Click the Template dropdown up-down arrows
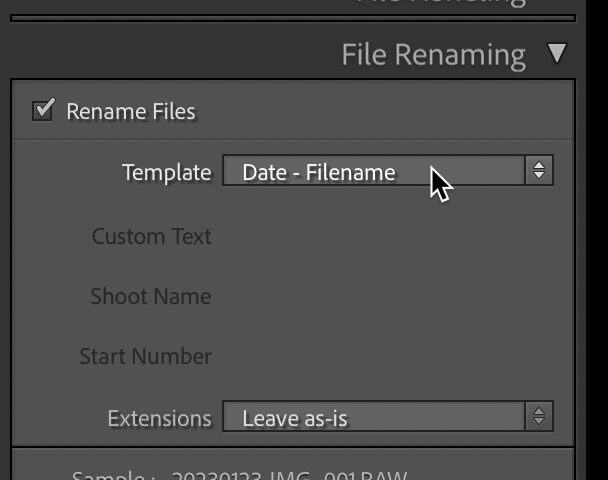 point(539,171)
